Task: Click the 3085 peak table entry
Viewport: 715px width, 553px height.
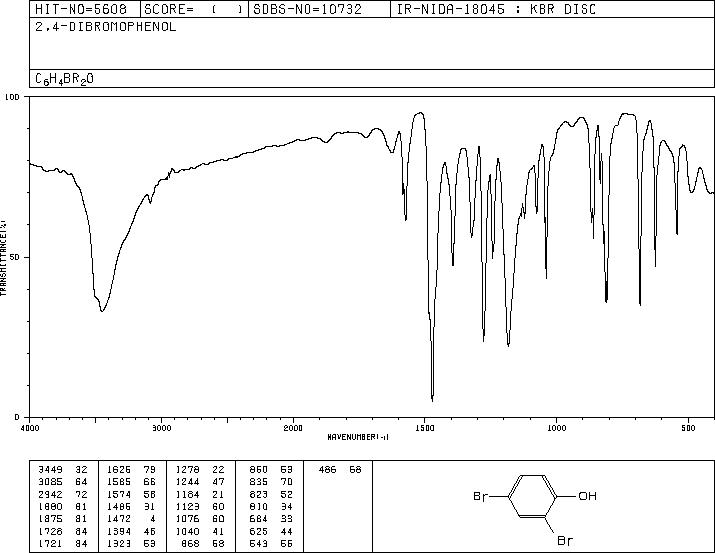Action: 63,482
